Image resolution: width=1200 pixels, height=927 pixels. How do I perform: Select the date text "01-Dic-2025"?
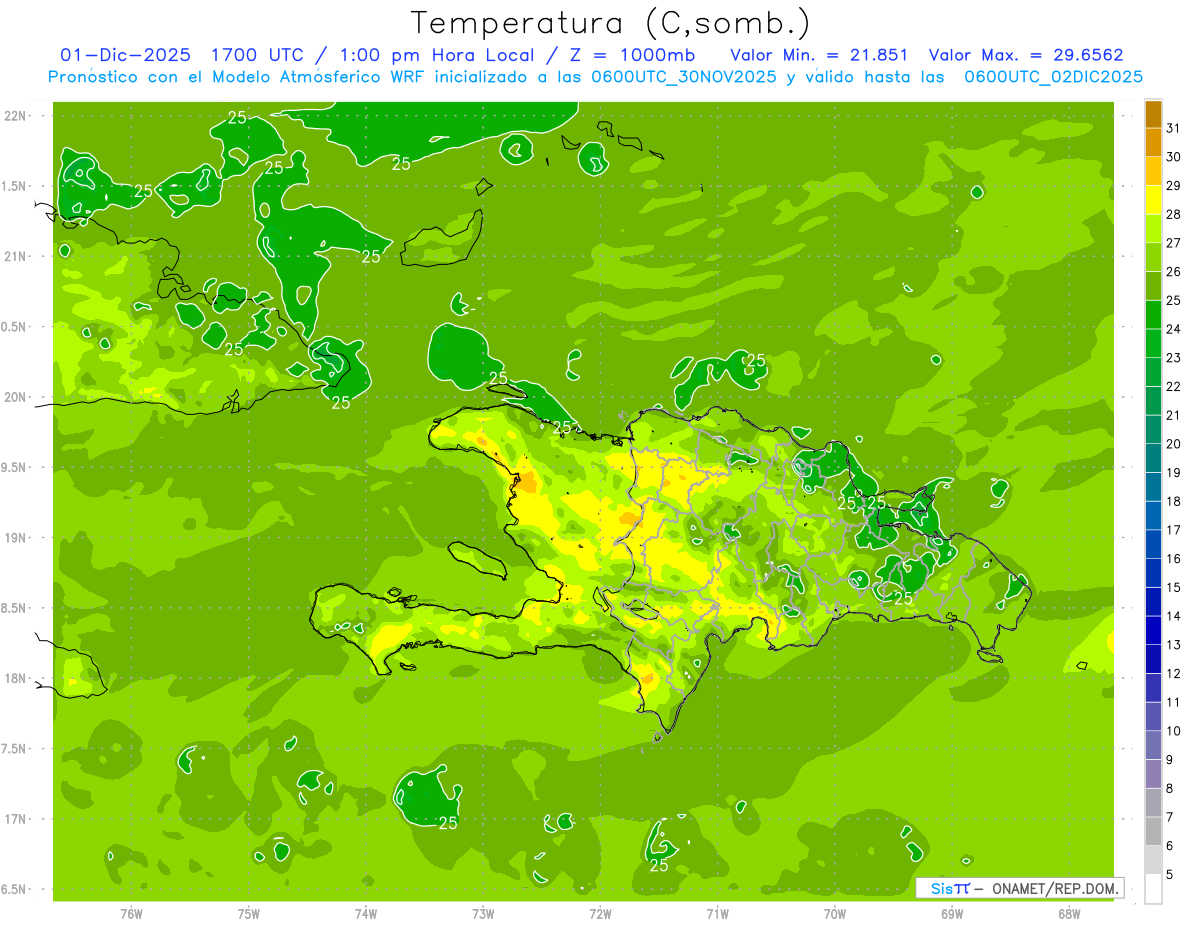click(x=125, y=55)
